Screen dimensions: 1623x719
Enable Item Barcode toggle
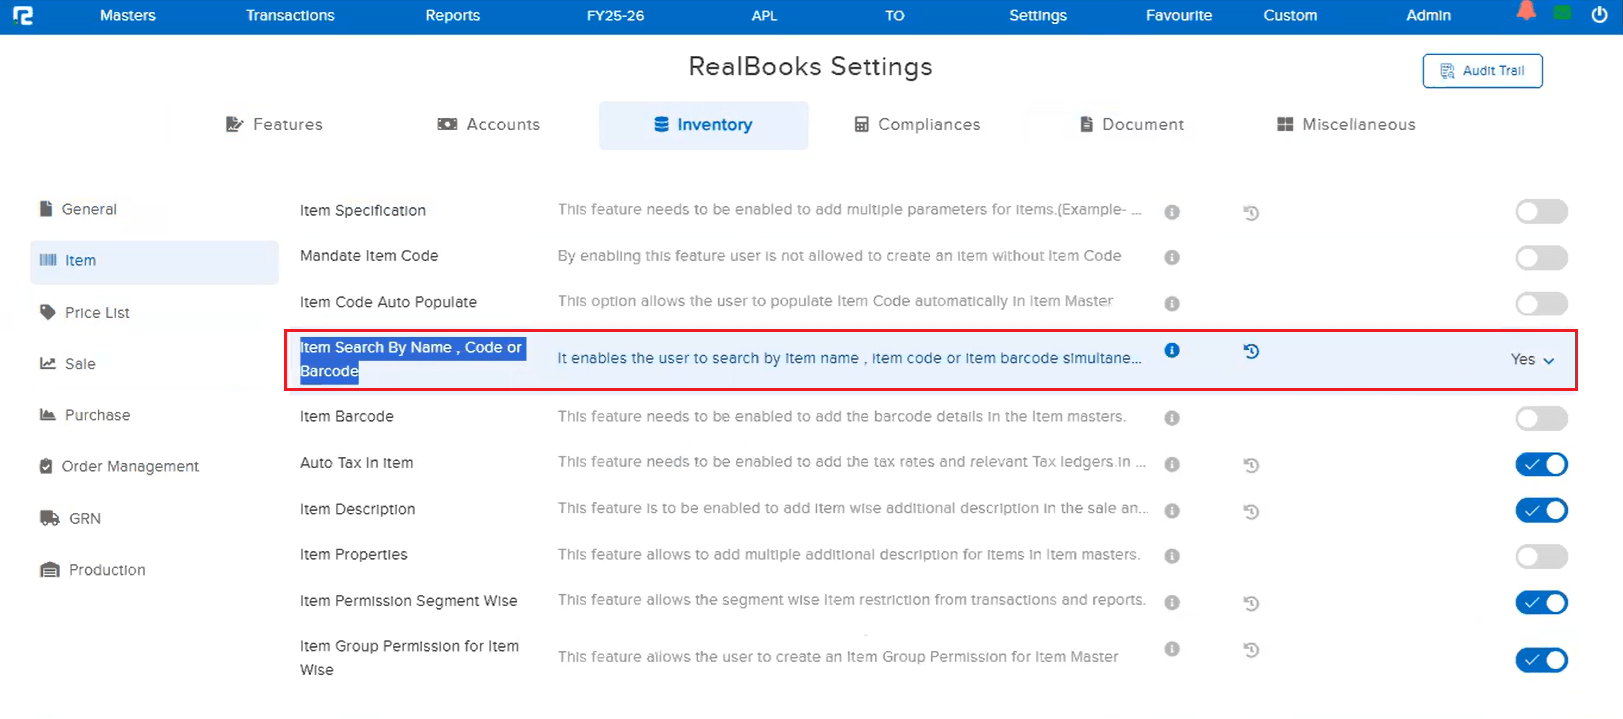point(1541,418)
